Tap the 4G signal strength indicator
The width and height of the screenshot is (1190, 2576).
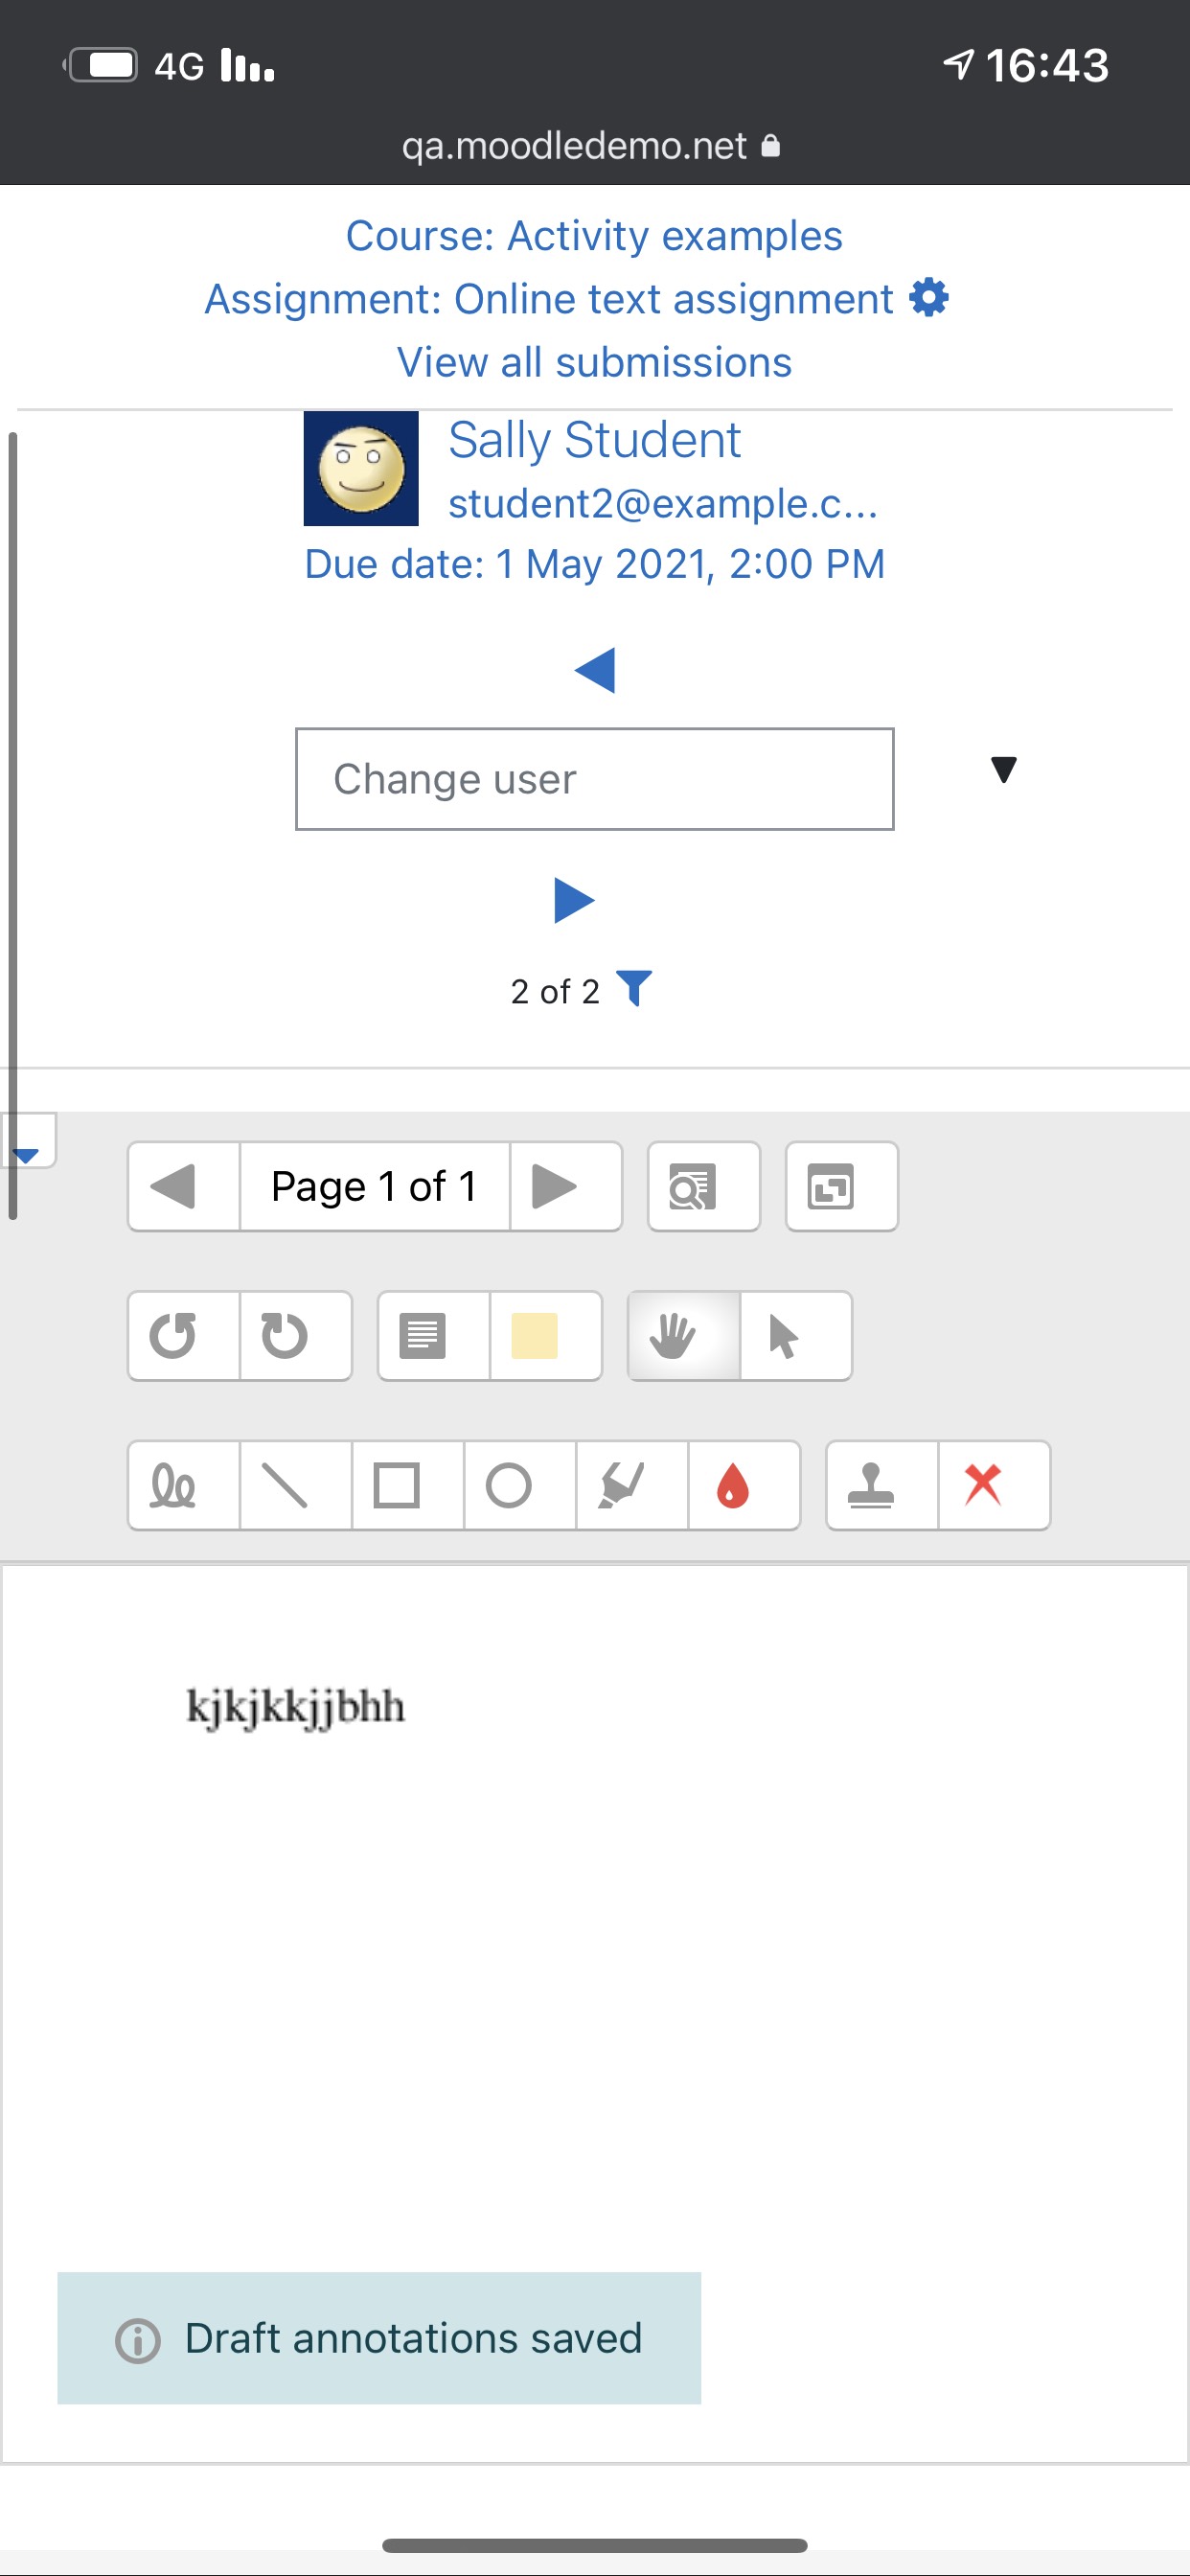pos(215,65)
